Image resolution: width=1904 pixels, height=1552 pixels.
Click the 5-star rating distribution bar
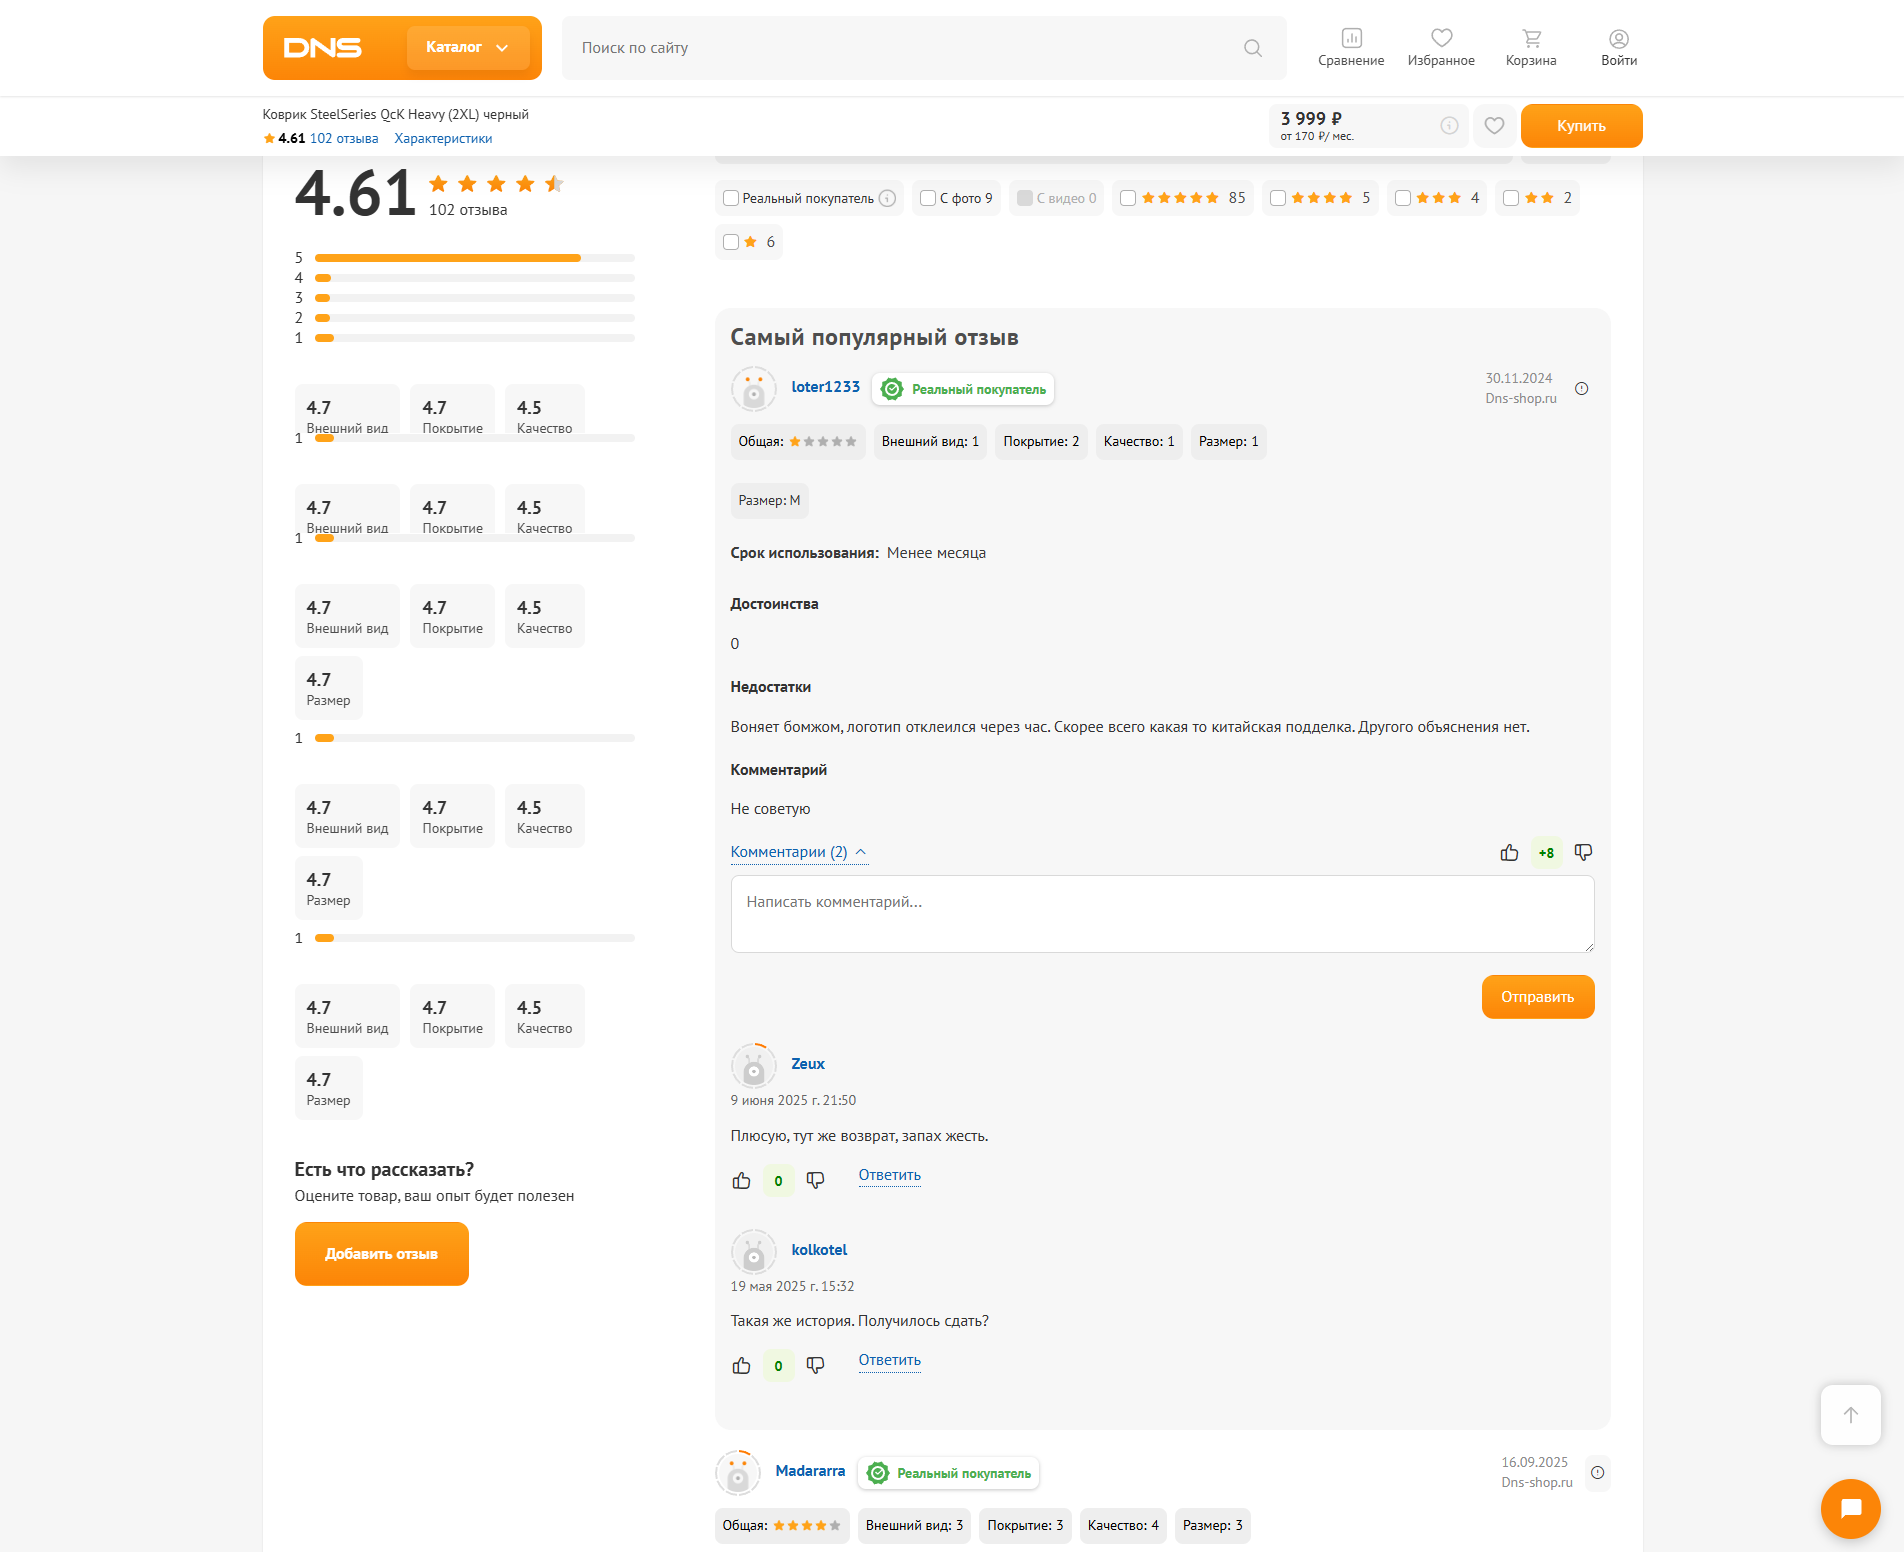tap(475, 258)
